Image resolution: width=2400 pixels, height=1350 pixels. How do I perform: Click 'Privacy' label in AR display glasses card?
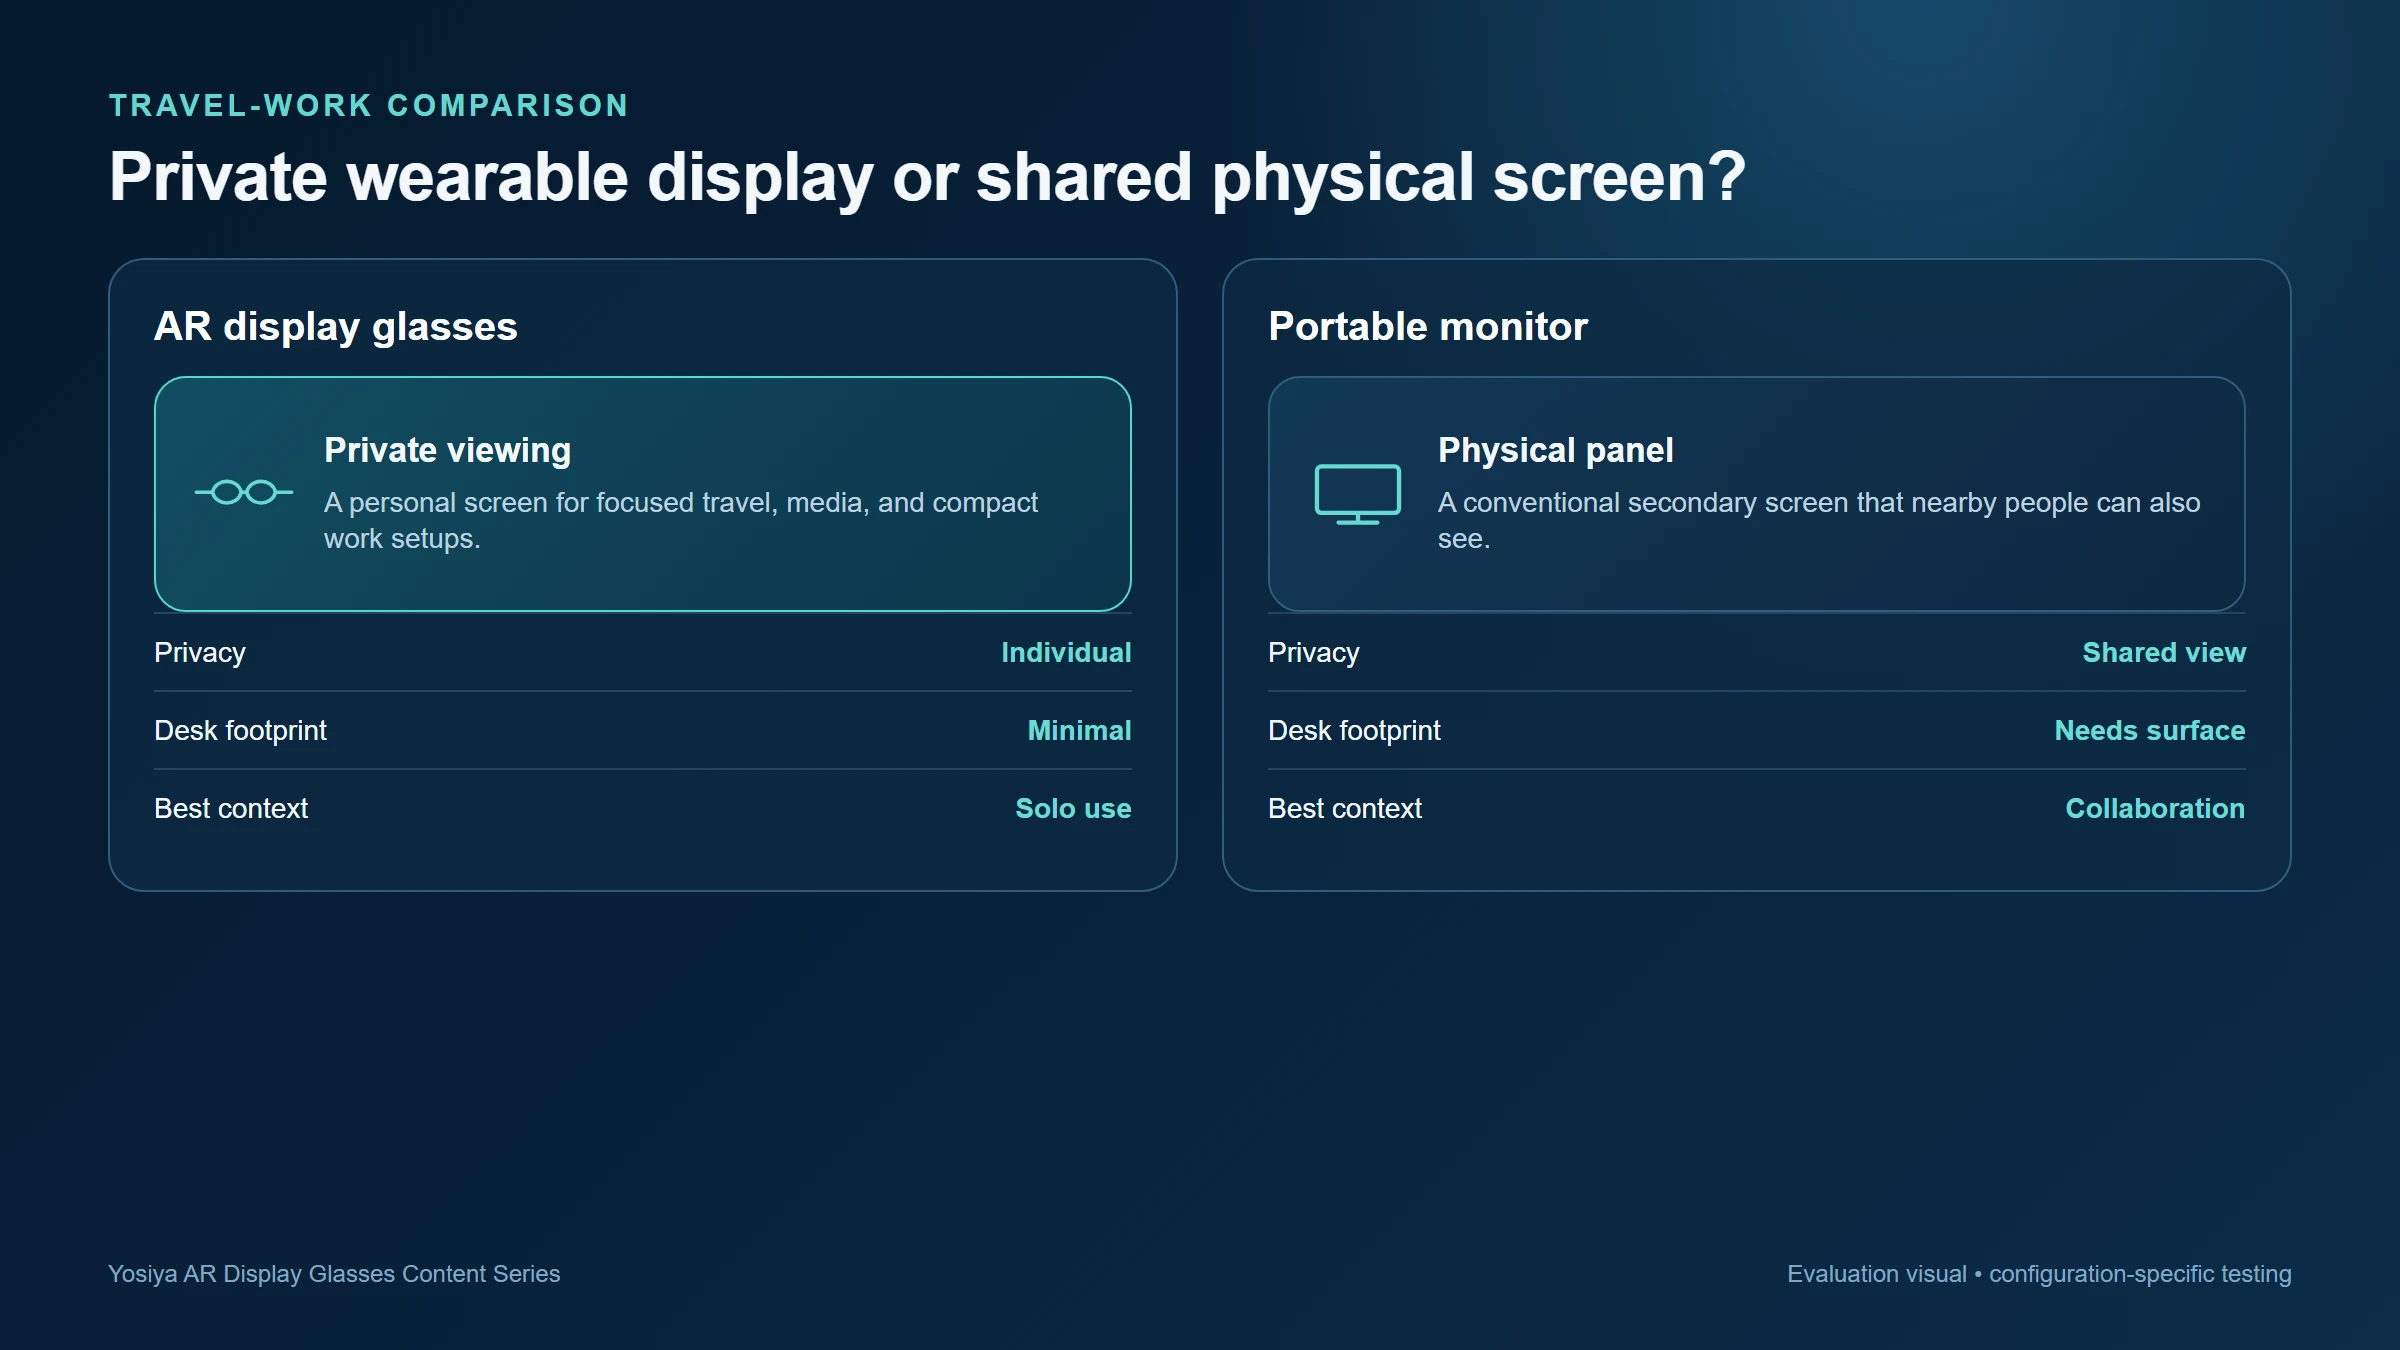click(200, 652)
